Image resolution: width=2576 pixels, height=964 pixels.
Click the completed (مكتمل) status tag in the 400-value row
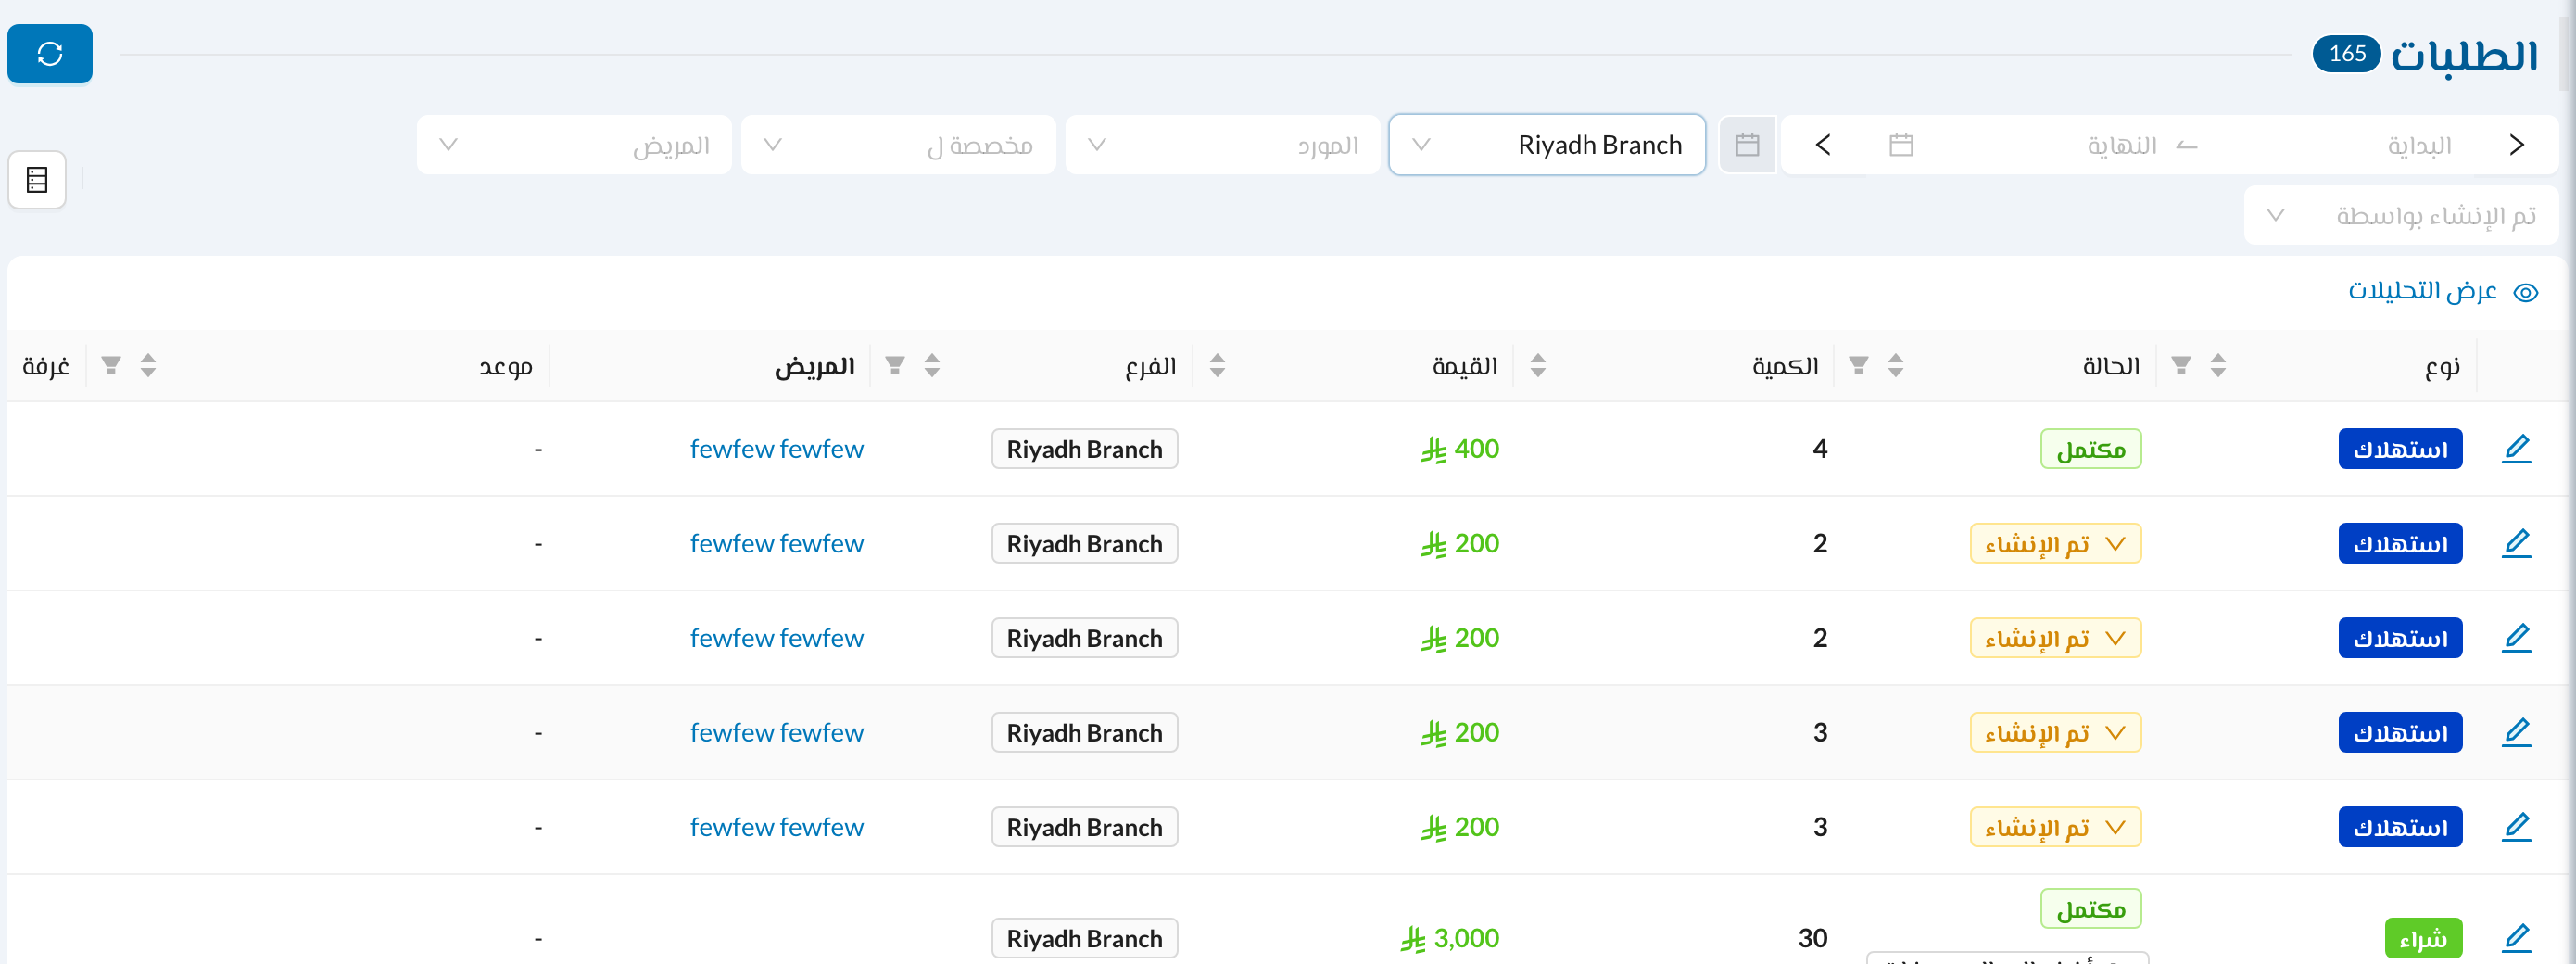tap(2090, 449)
